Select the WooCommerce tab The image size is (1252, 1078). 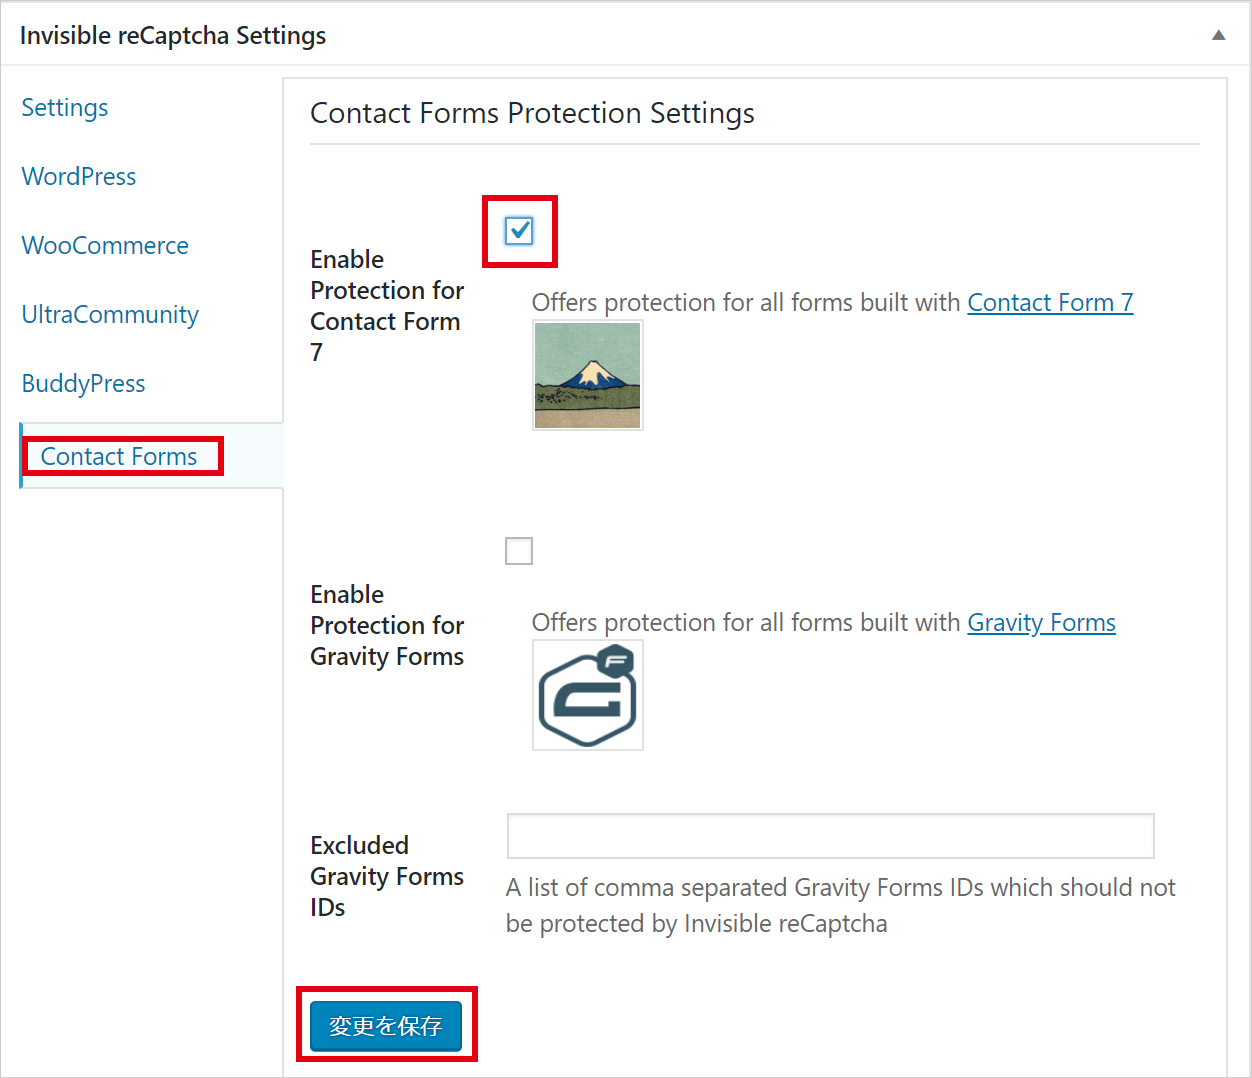coord(105,246)
